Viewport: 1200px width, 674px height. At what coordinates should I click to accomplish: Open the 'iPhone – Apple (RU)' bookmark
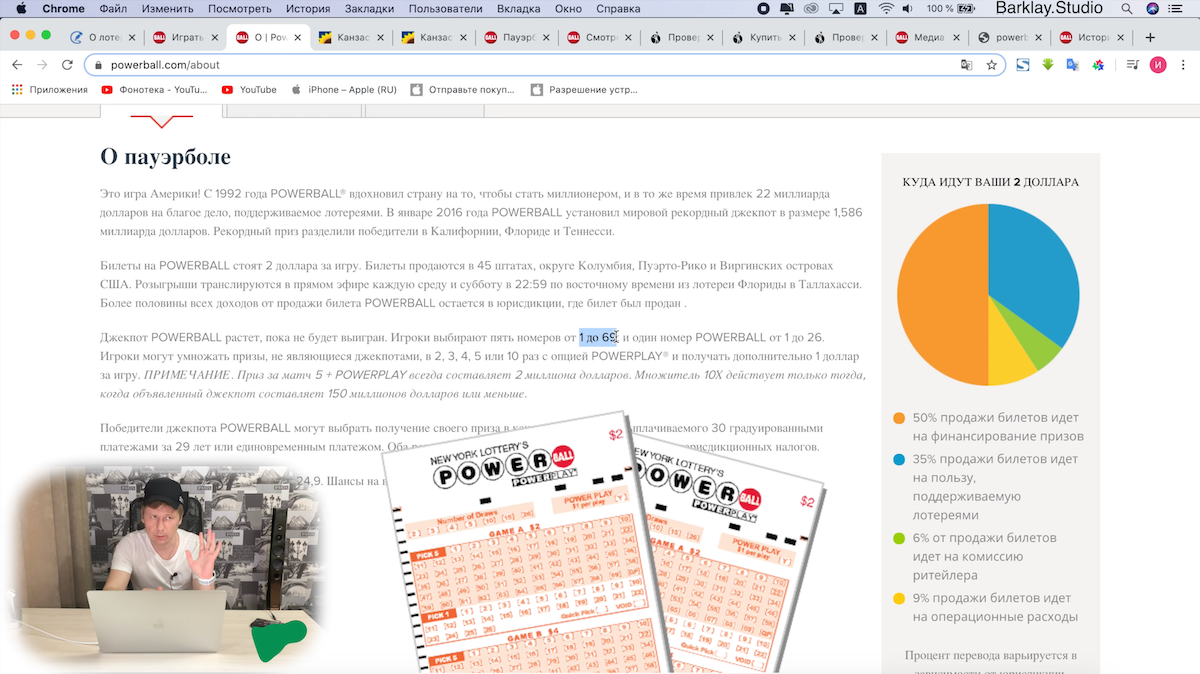tap(343, 89)
